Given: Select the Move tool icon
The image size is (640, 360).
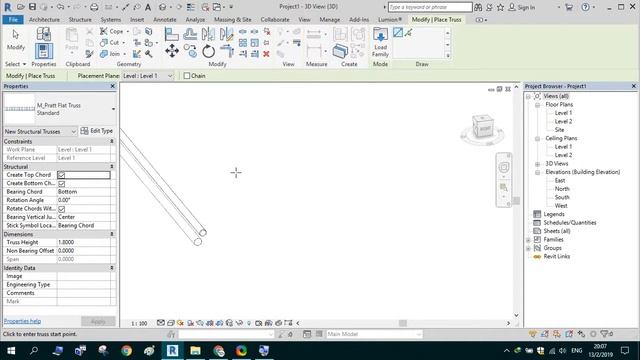Looking at the screenshot, I should pyautogui.click(x=172, y=51).
